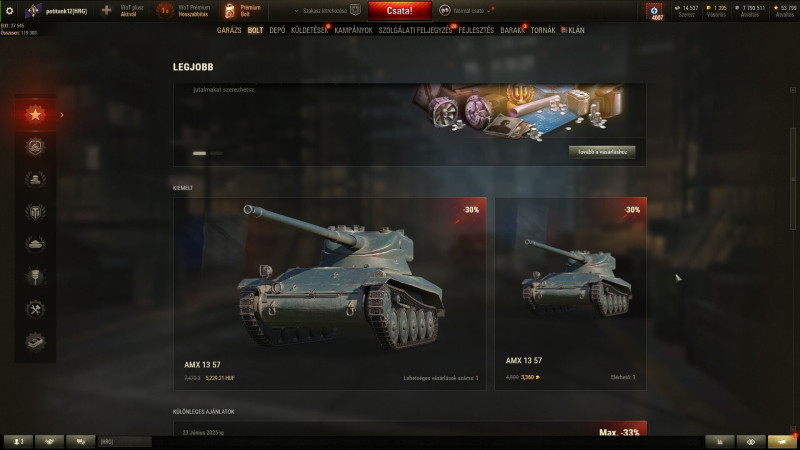The width and height of the screenshot is (800, 450).
Task: Open the settings gear menu
Action: (9, 10)
